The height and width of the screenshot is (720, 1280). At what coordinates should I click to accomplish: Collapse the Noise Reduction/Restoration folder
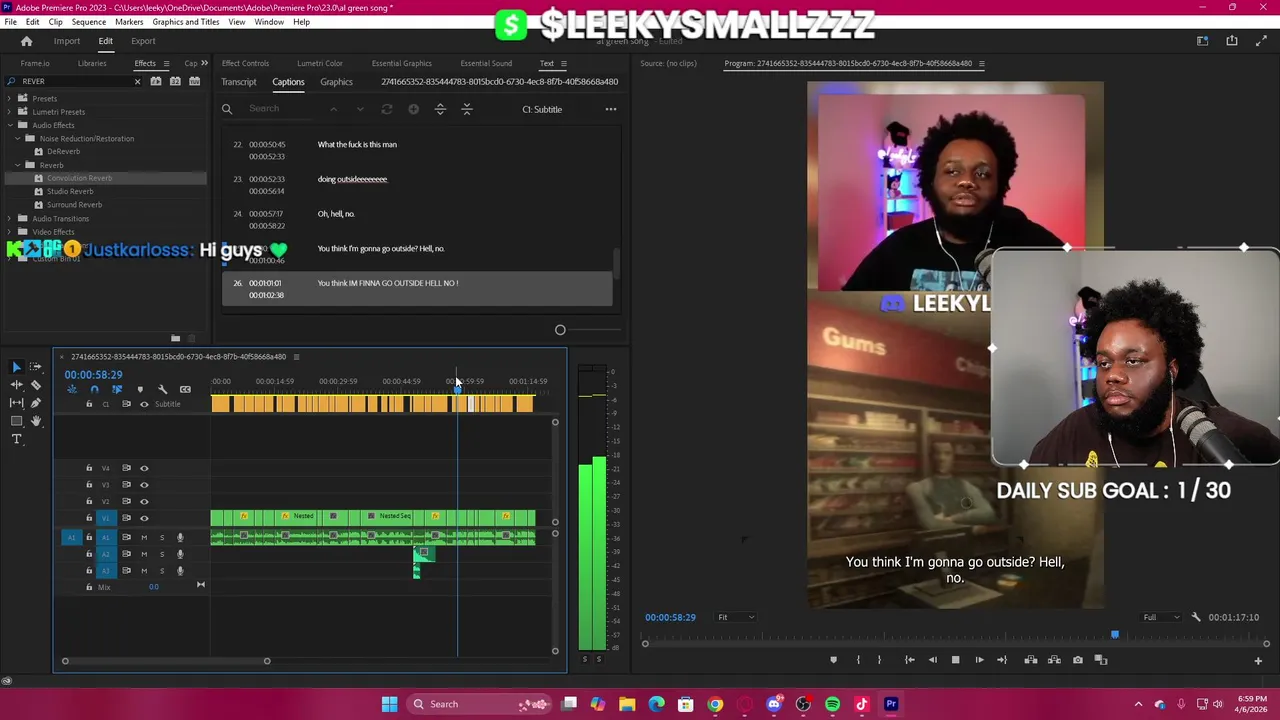pos(17,138)
